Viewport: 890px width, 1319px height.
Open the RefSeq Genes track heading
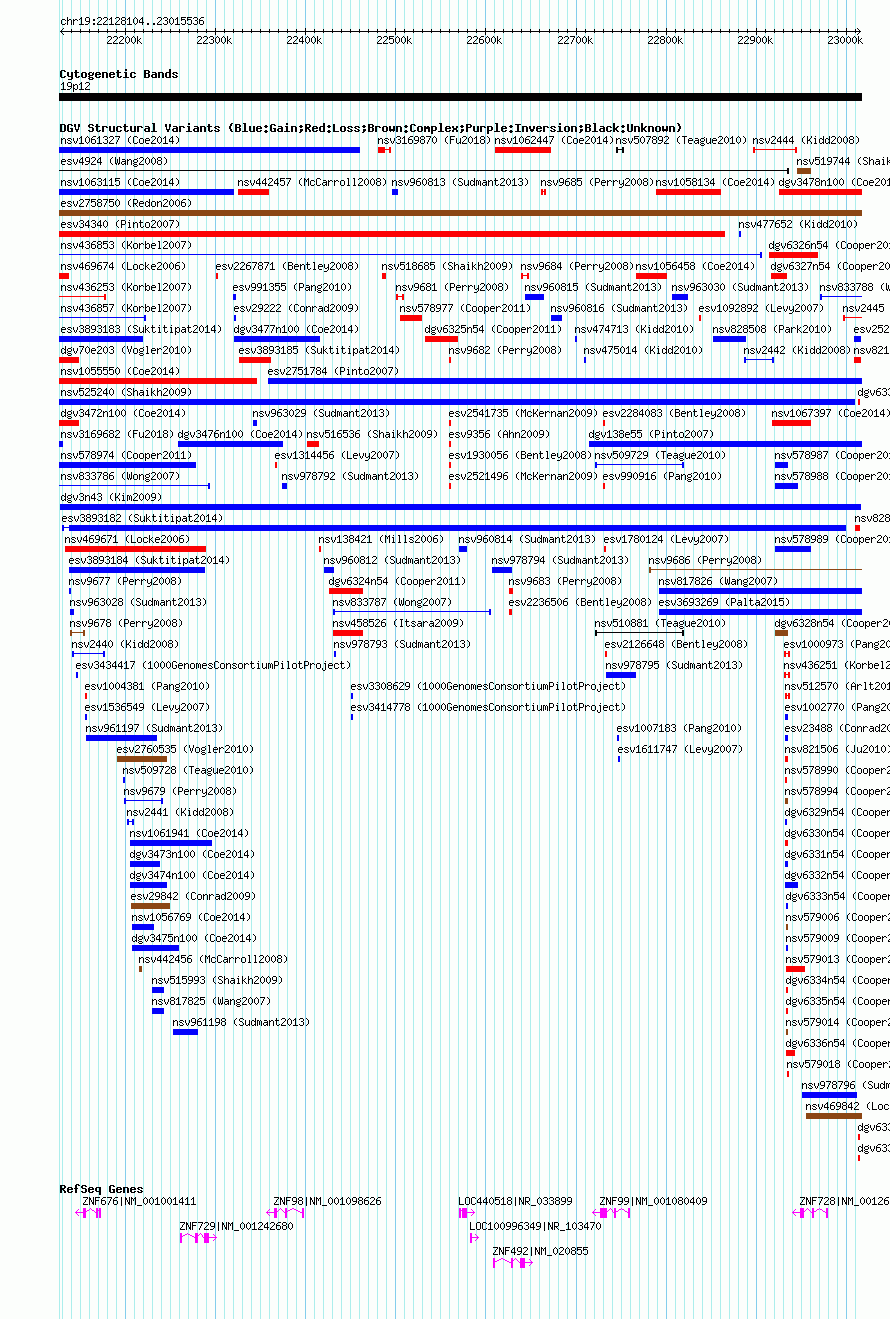click(101, 1189)
